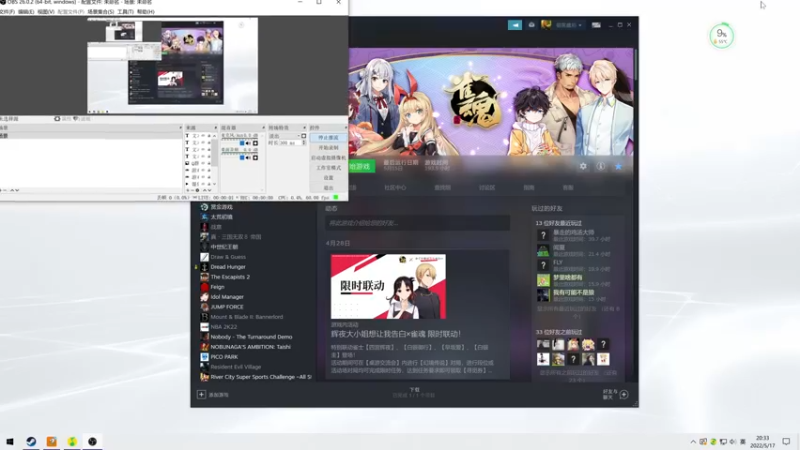The width and height of the screenshot is (800, 450).
Task: Adjust transition duration stepper arrows
Action: (x=304, y=143)
